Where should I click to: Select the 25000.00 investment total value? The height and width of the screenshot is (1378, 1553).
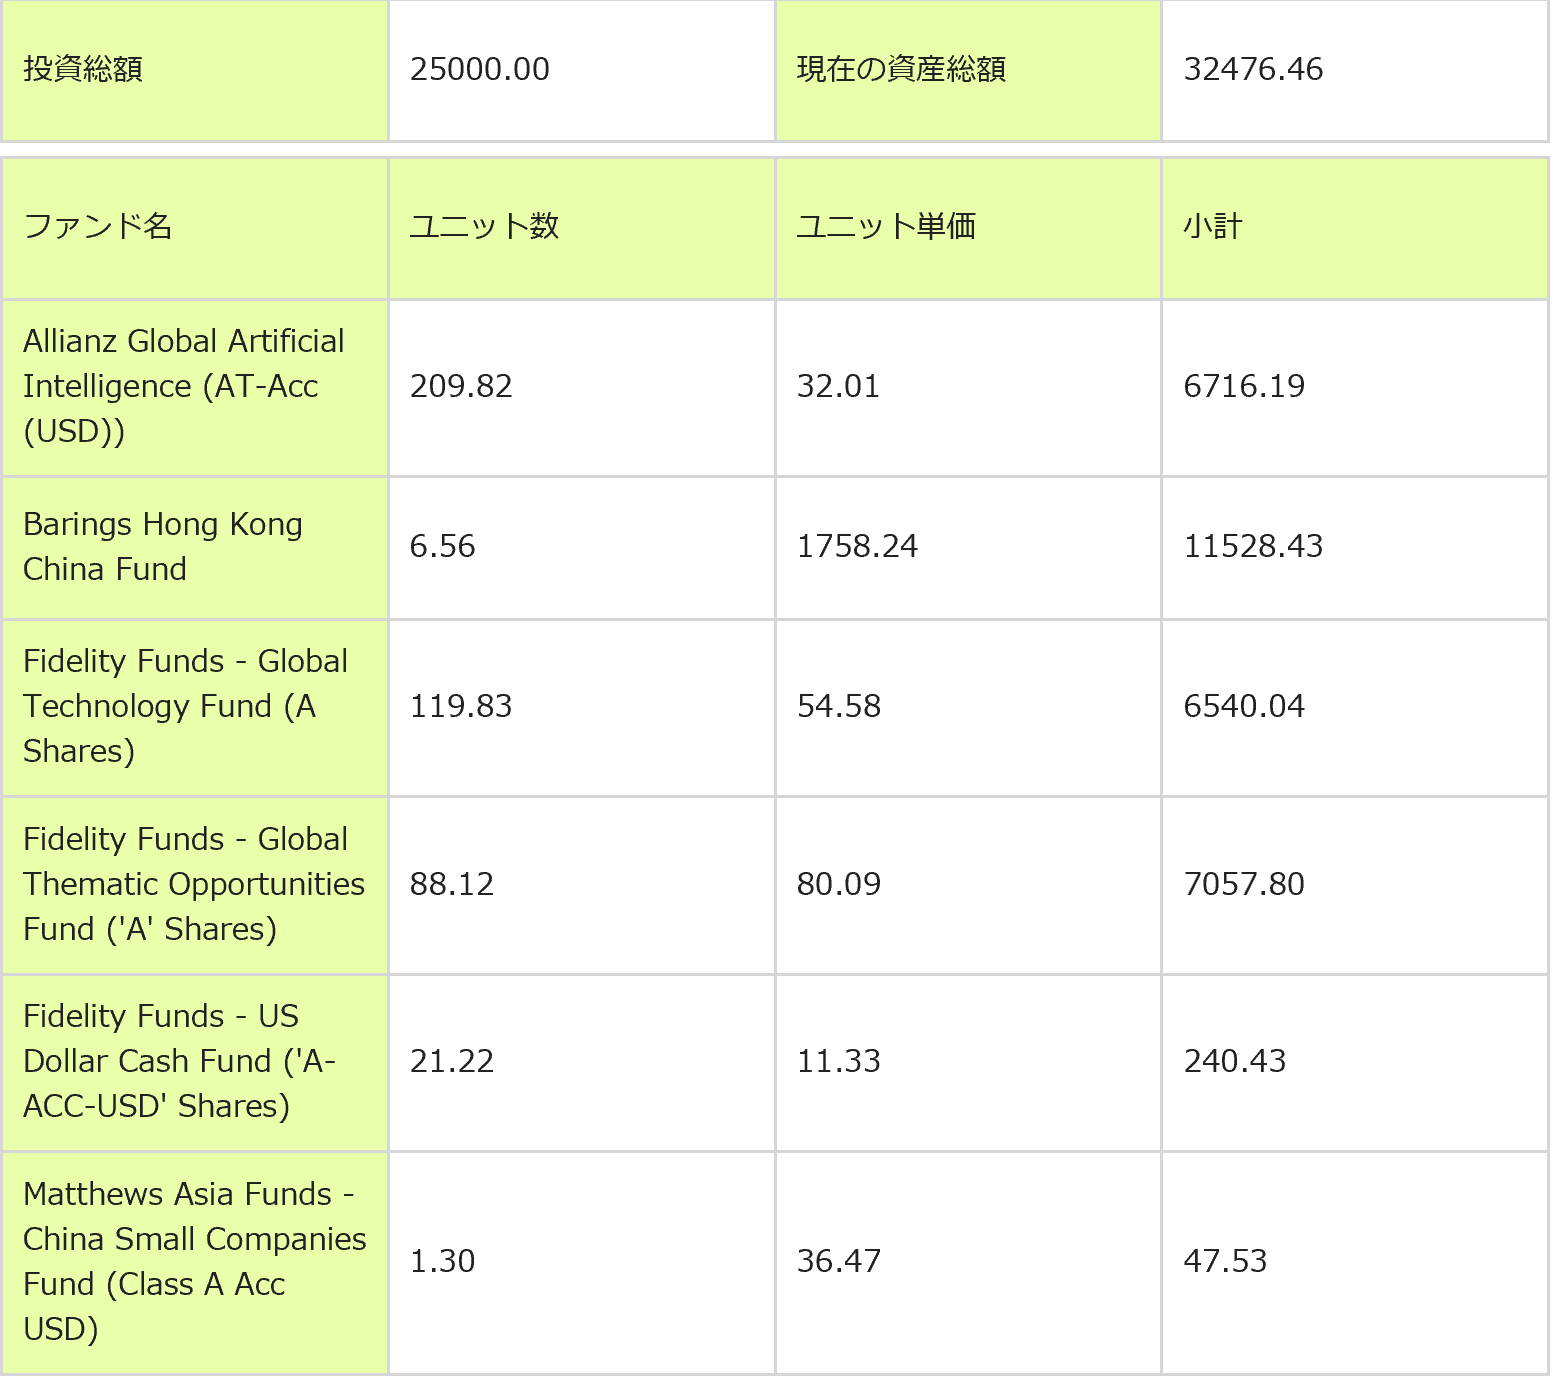[479, 69]
